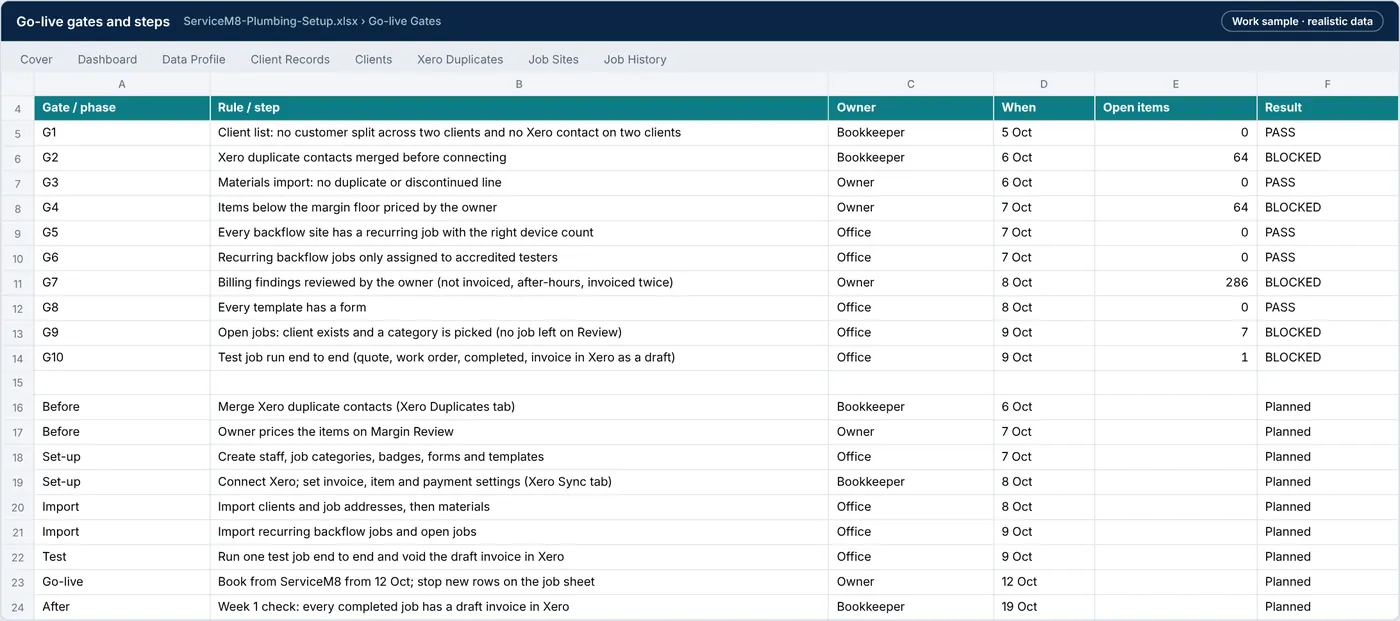
Task: Open the Data Profile tab
Action: click(194, 59)
